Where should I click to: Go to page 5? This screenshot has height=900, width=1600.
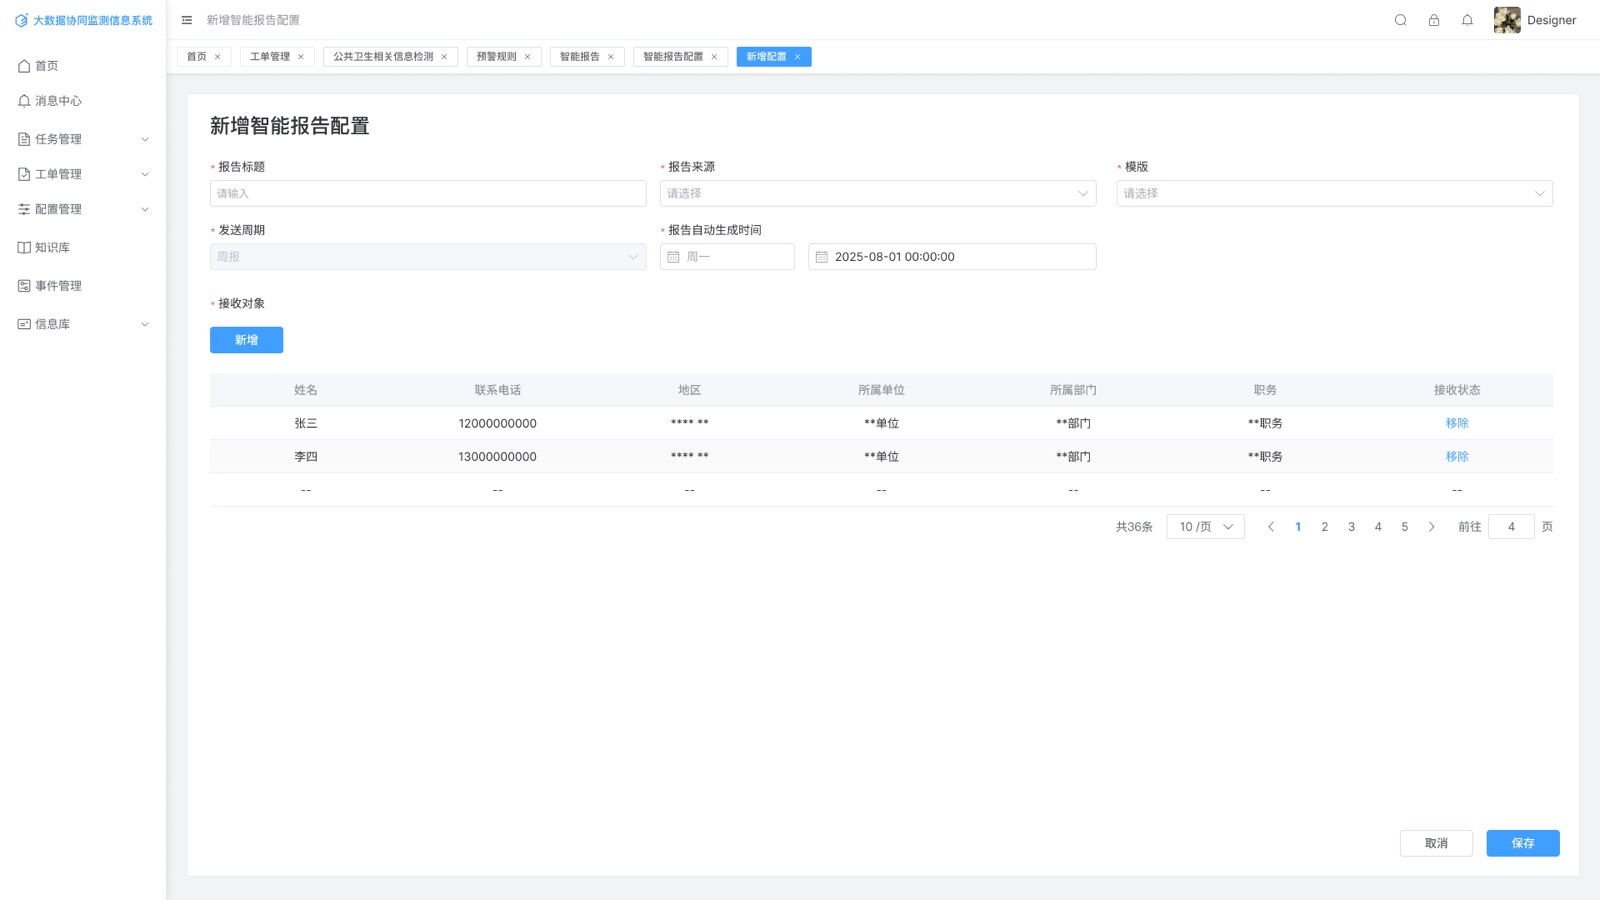[1404, 527]
